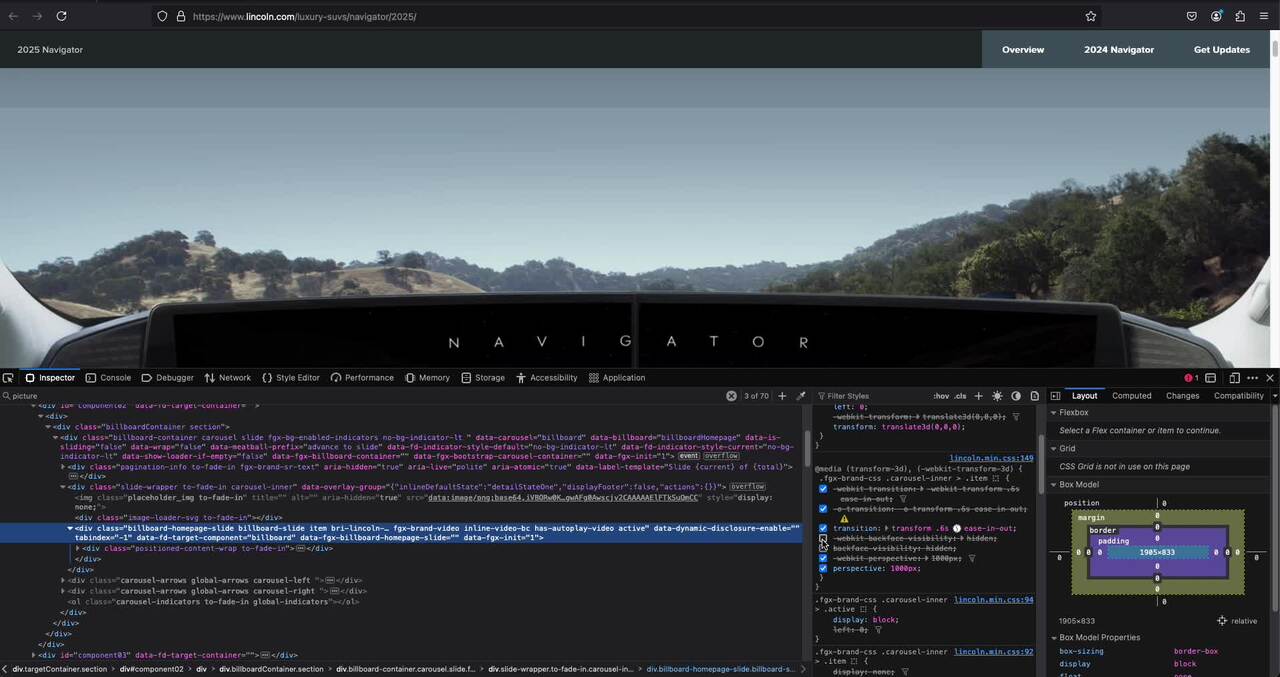Expand the component03 div node
The height and width of the screenshot is (677, 1280).
(33, 655)
